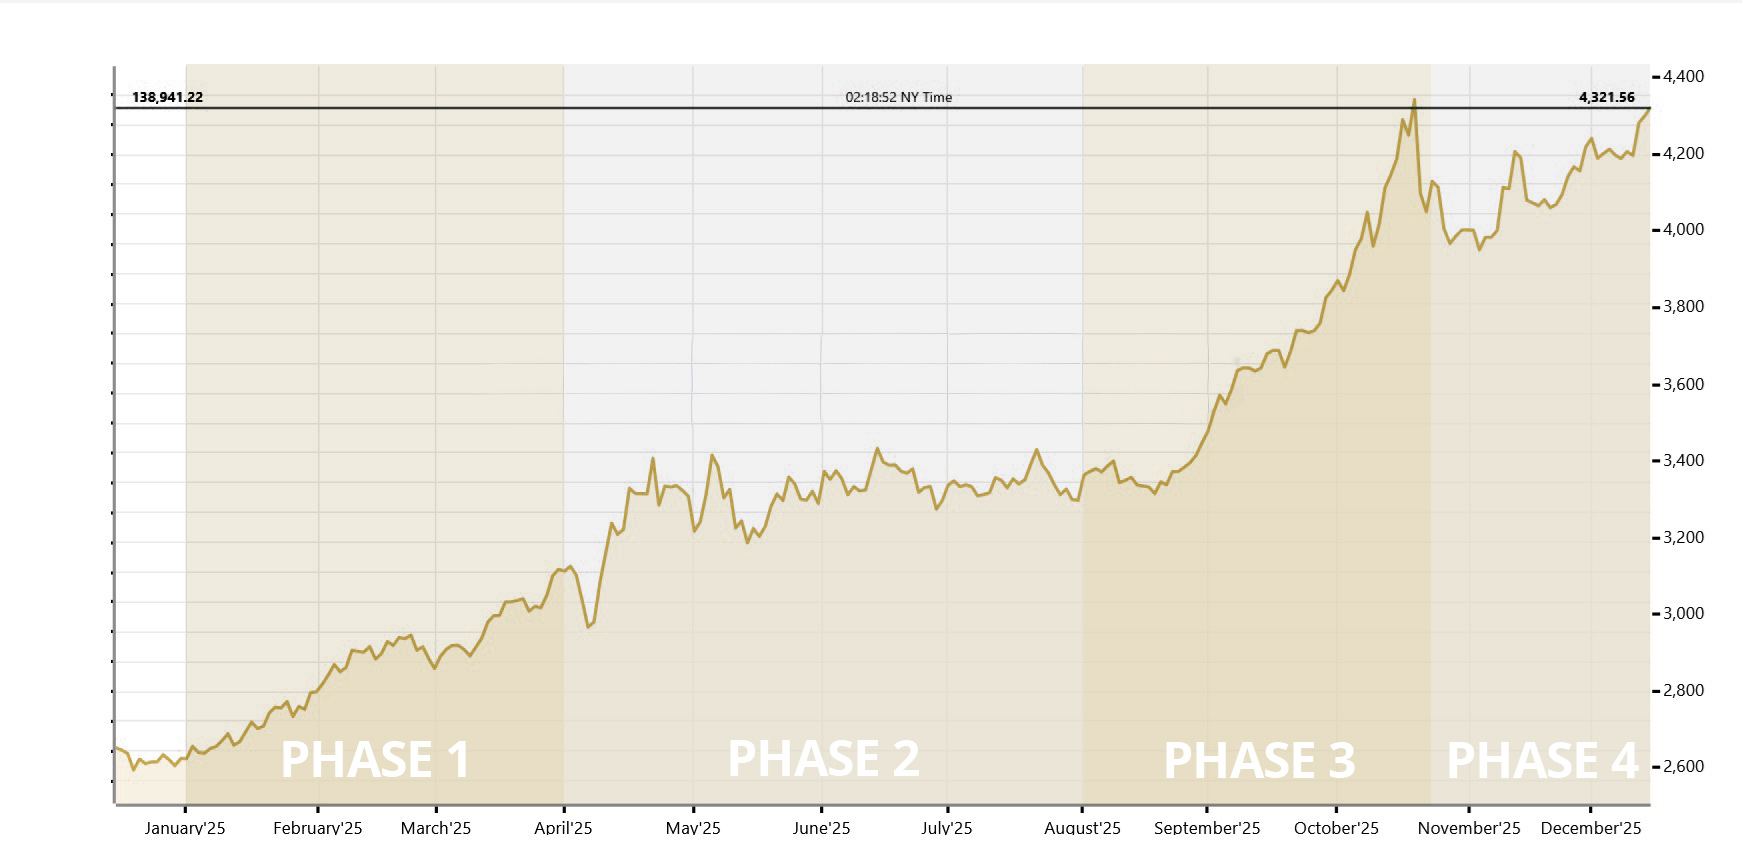Image resolution: width=1742 pixels, height=852 pixels.
Task: Click the May'25 axis label
Action: pyautogui.click(x=693, y=828)
